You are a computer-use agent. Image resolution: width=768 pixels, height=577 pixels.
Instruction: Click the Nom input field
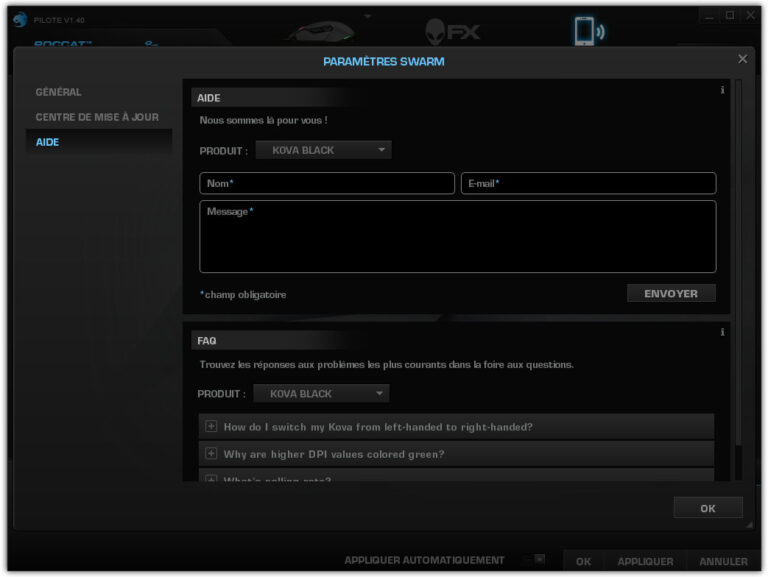327,184
